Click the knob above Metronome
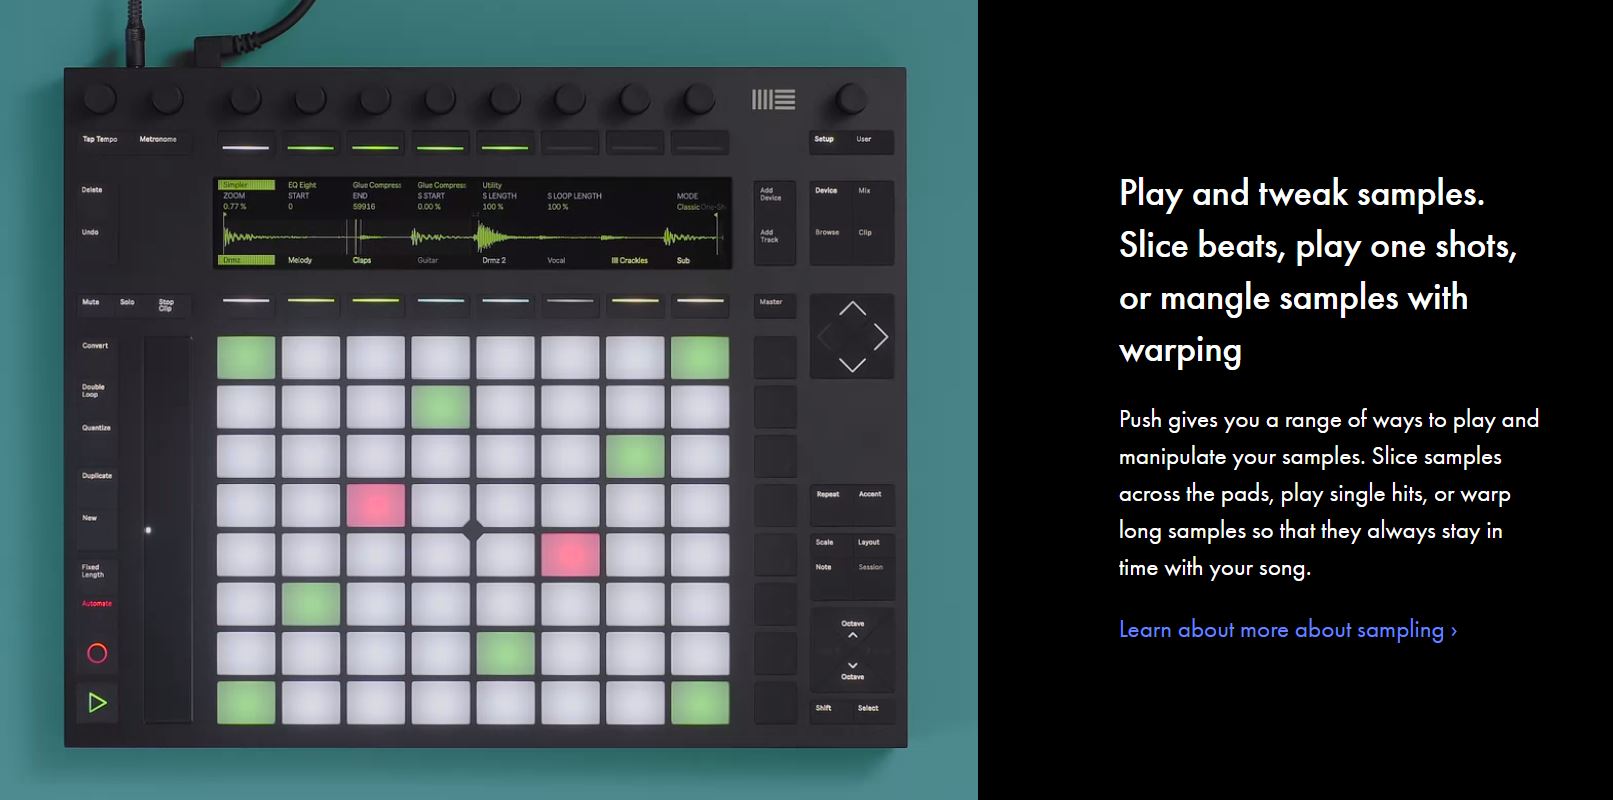The width and height of the screenshot is (1613, 800). click(x=166, y=99)
